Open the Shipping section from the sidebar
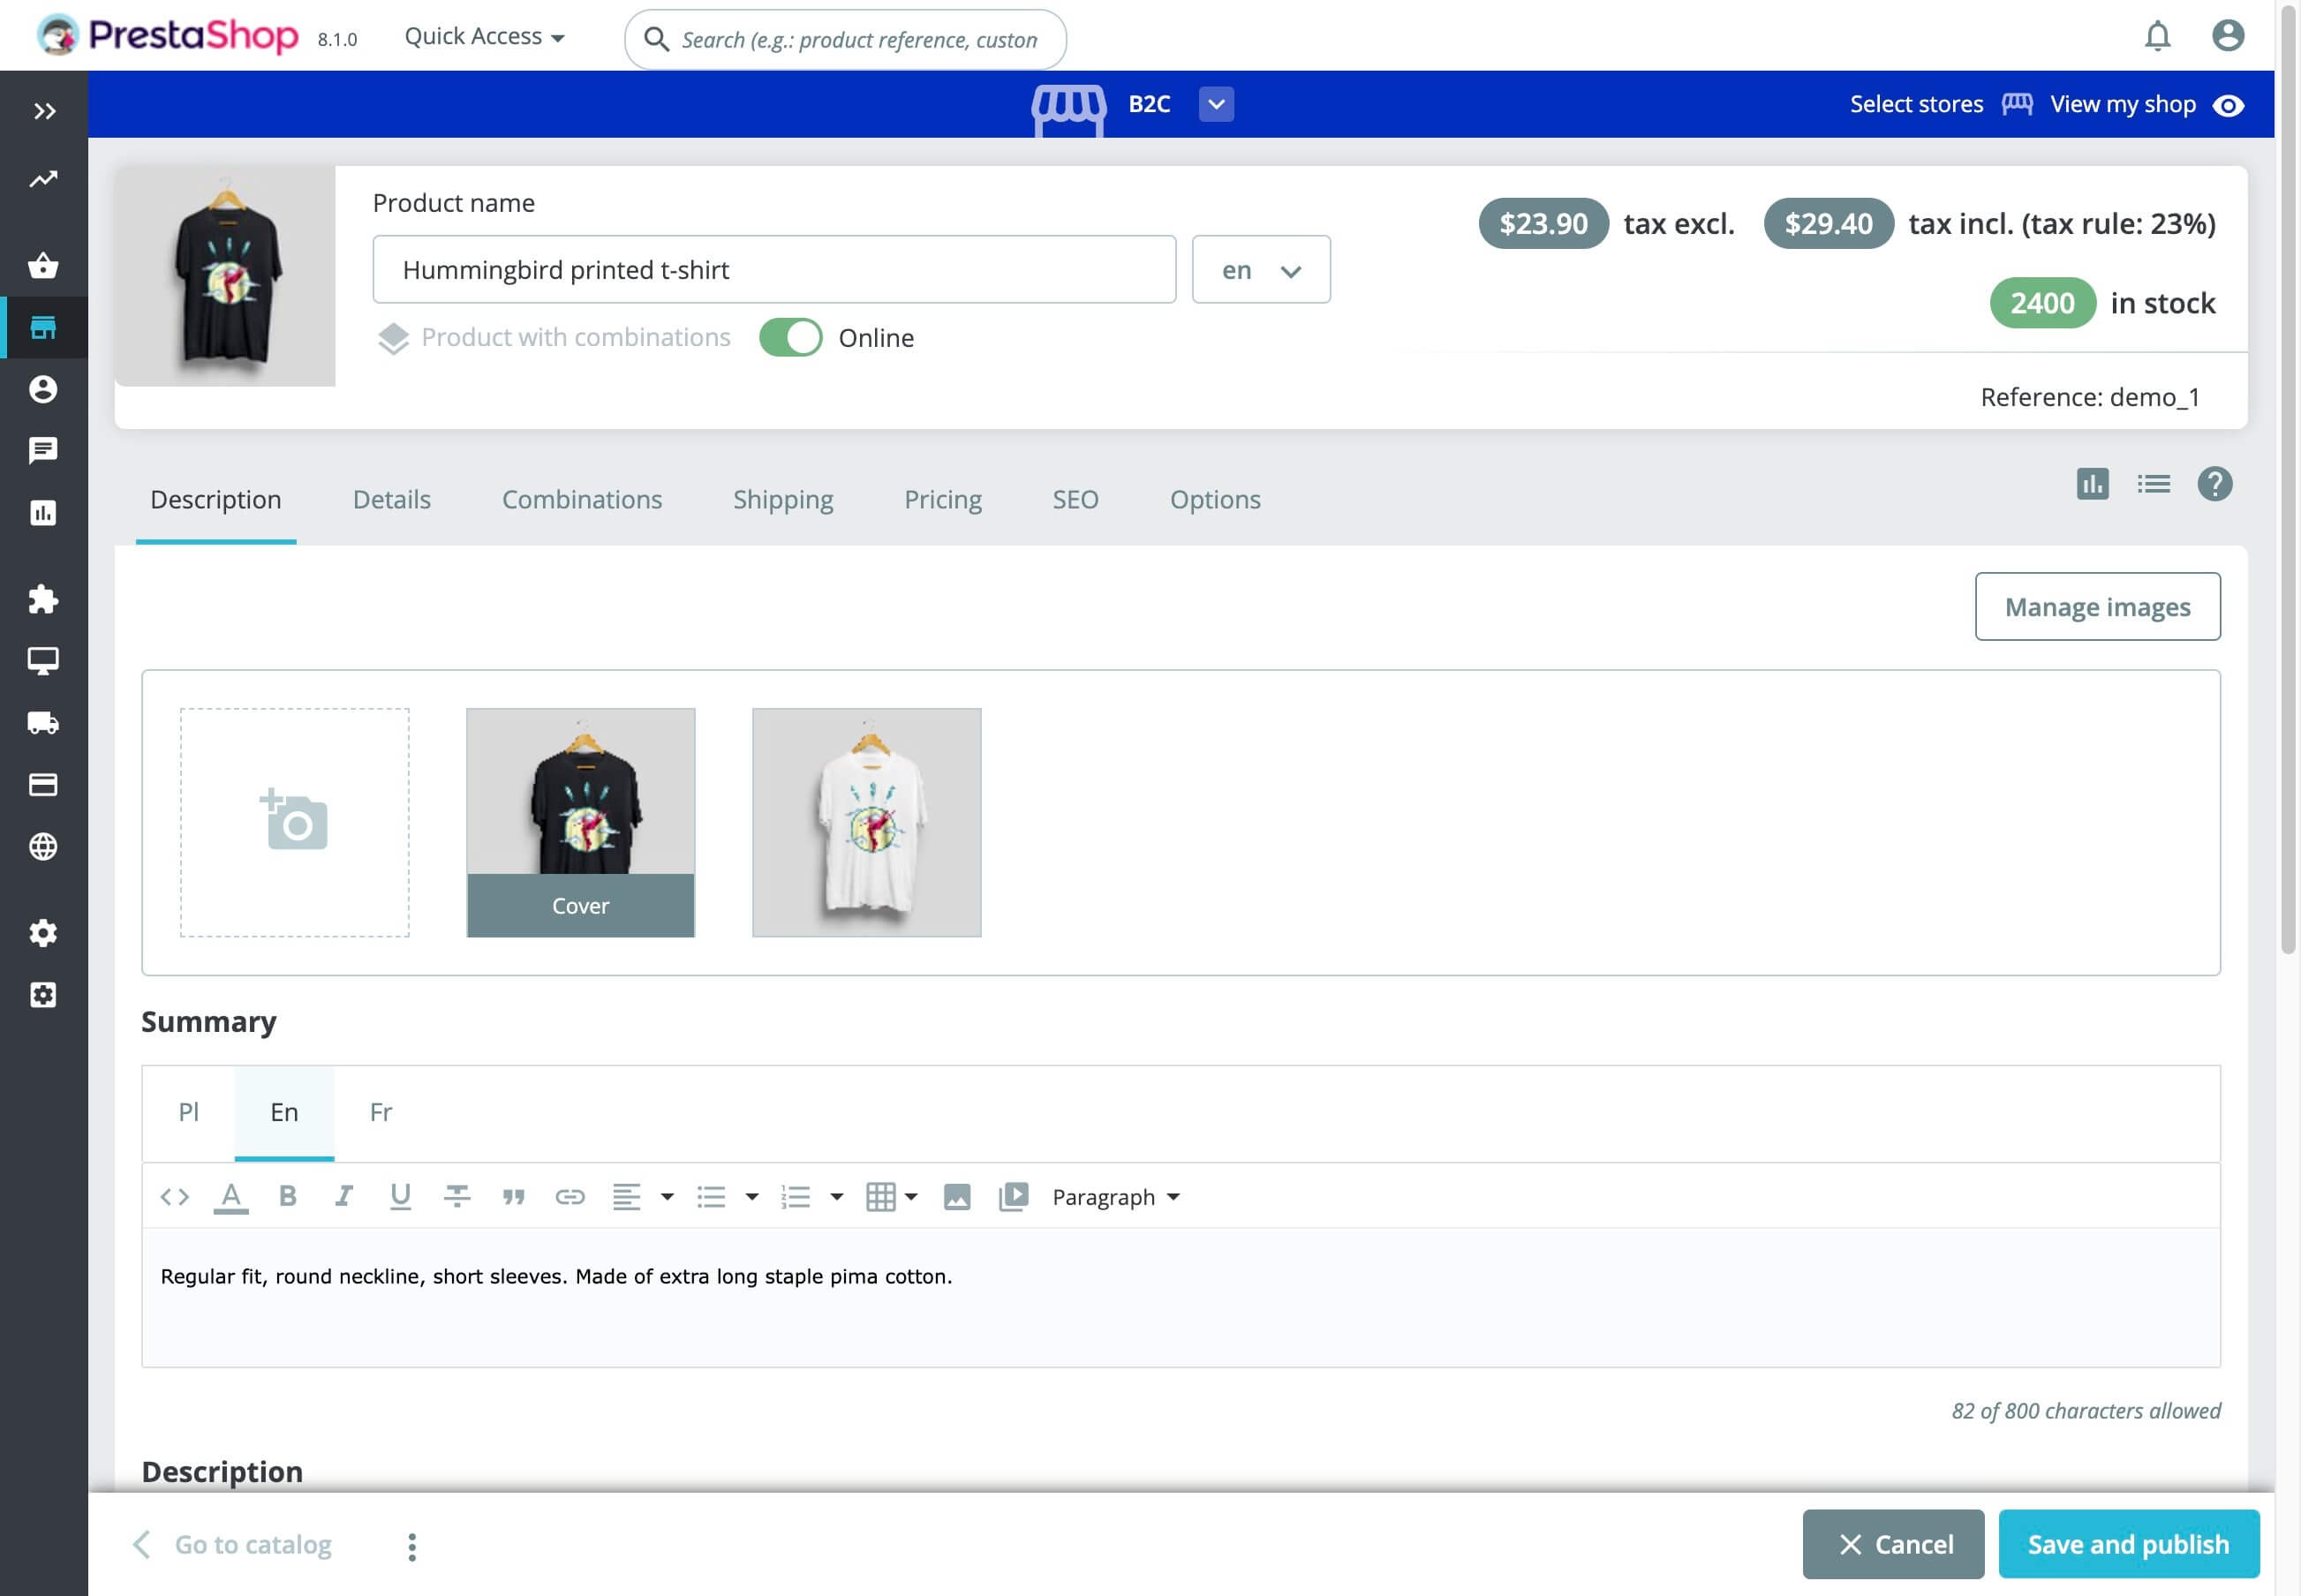The width and height of the screenshot is (2301, 1596). click(44, 723)
